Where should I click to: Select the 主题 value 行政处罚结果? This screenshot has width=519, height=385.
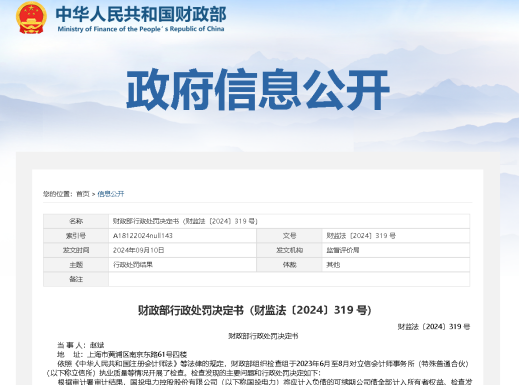click(x=133, y=265)
